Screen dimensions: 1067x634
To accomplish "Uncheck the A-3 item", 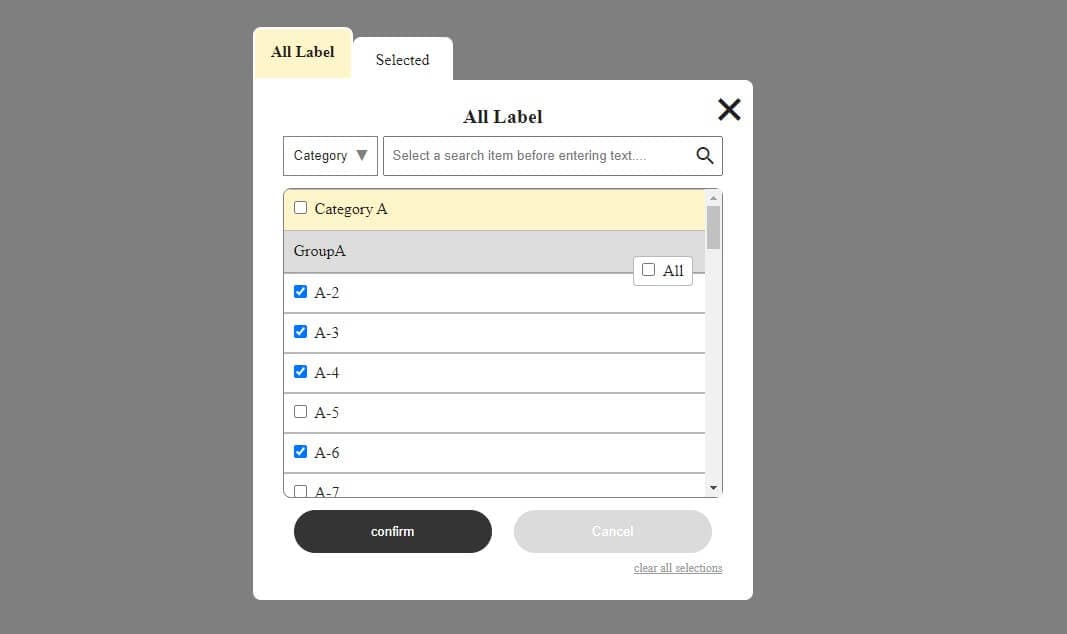I will [300, 331].
